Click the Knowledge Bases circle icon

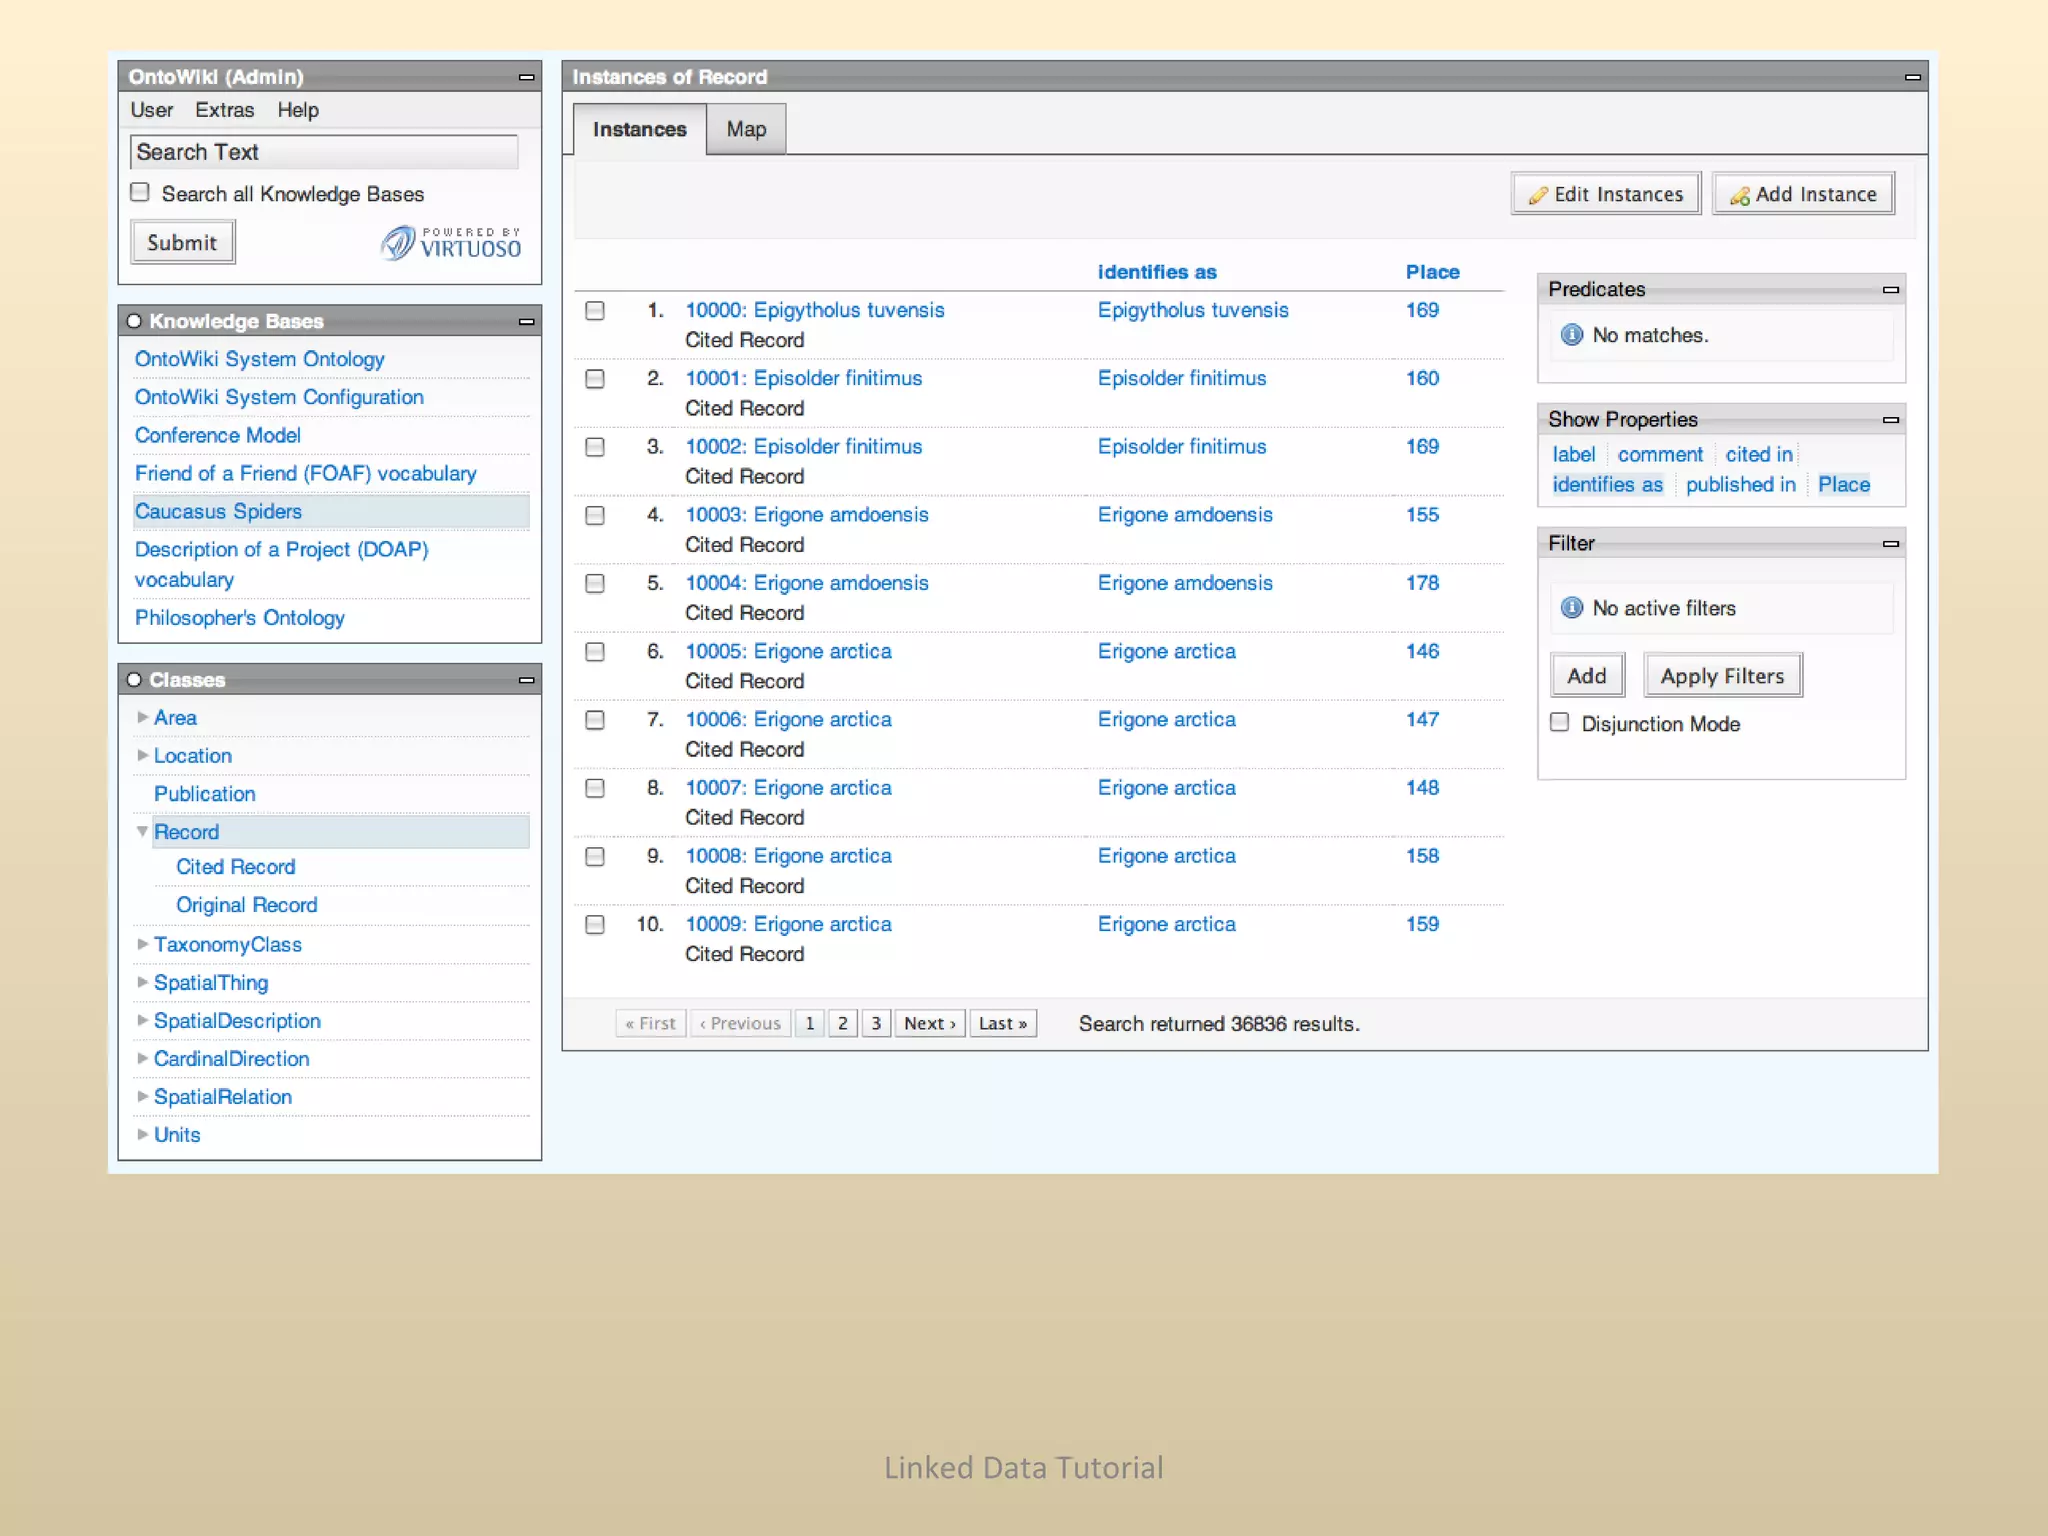point(134,321)
